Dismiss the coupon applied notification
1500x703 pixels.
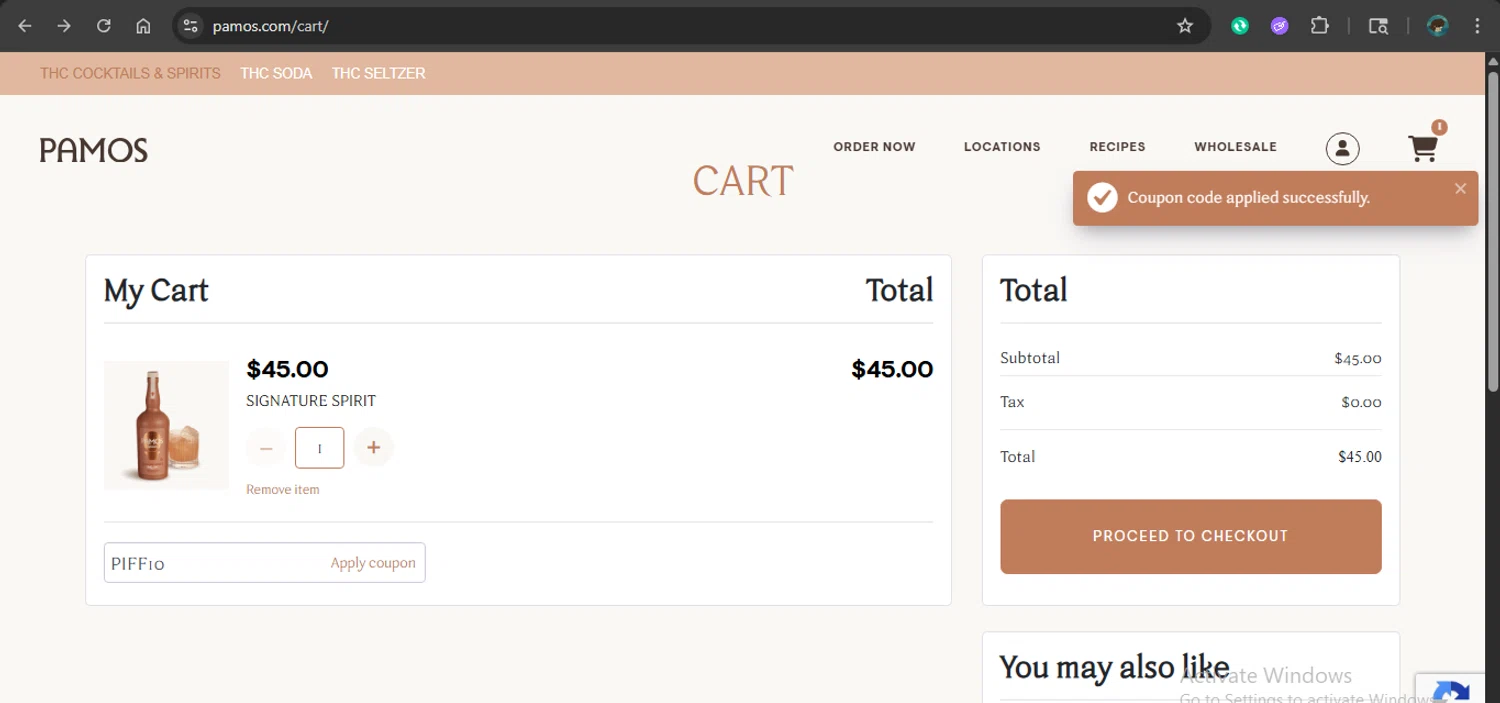pyautogui.click(x=1460, y=188)
